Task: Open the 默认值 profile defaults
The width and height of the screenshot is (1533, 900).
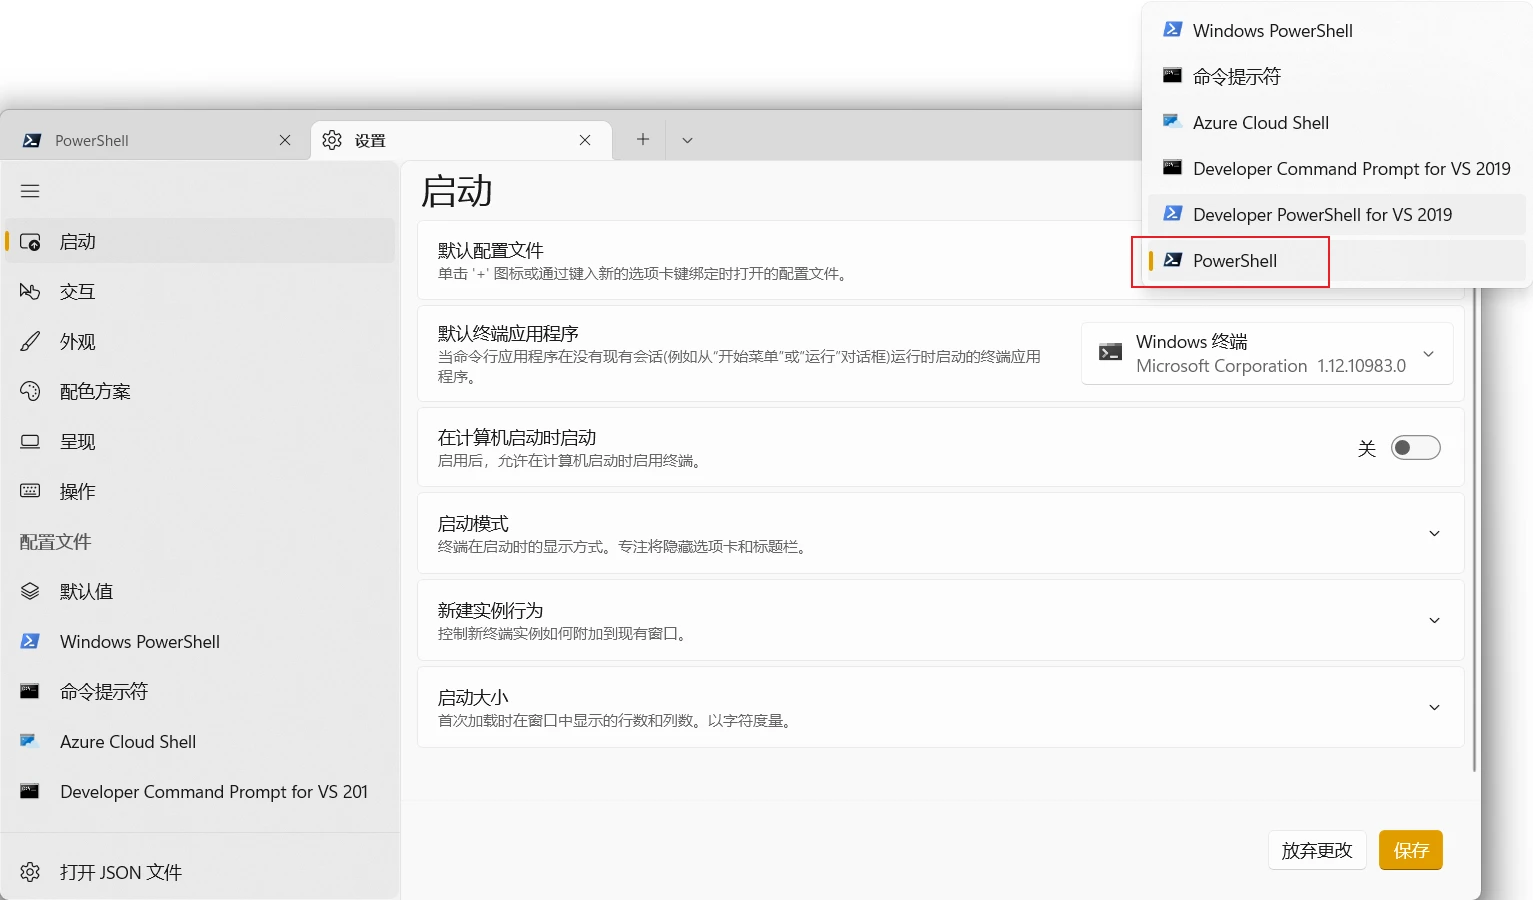Action: click(x=200, y=591)
